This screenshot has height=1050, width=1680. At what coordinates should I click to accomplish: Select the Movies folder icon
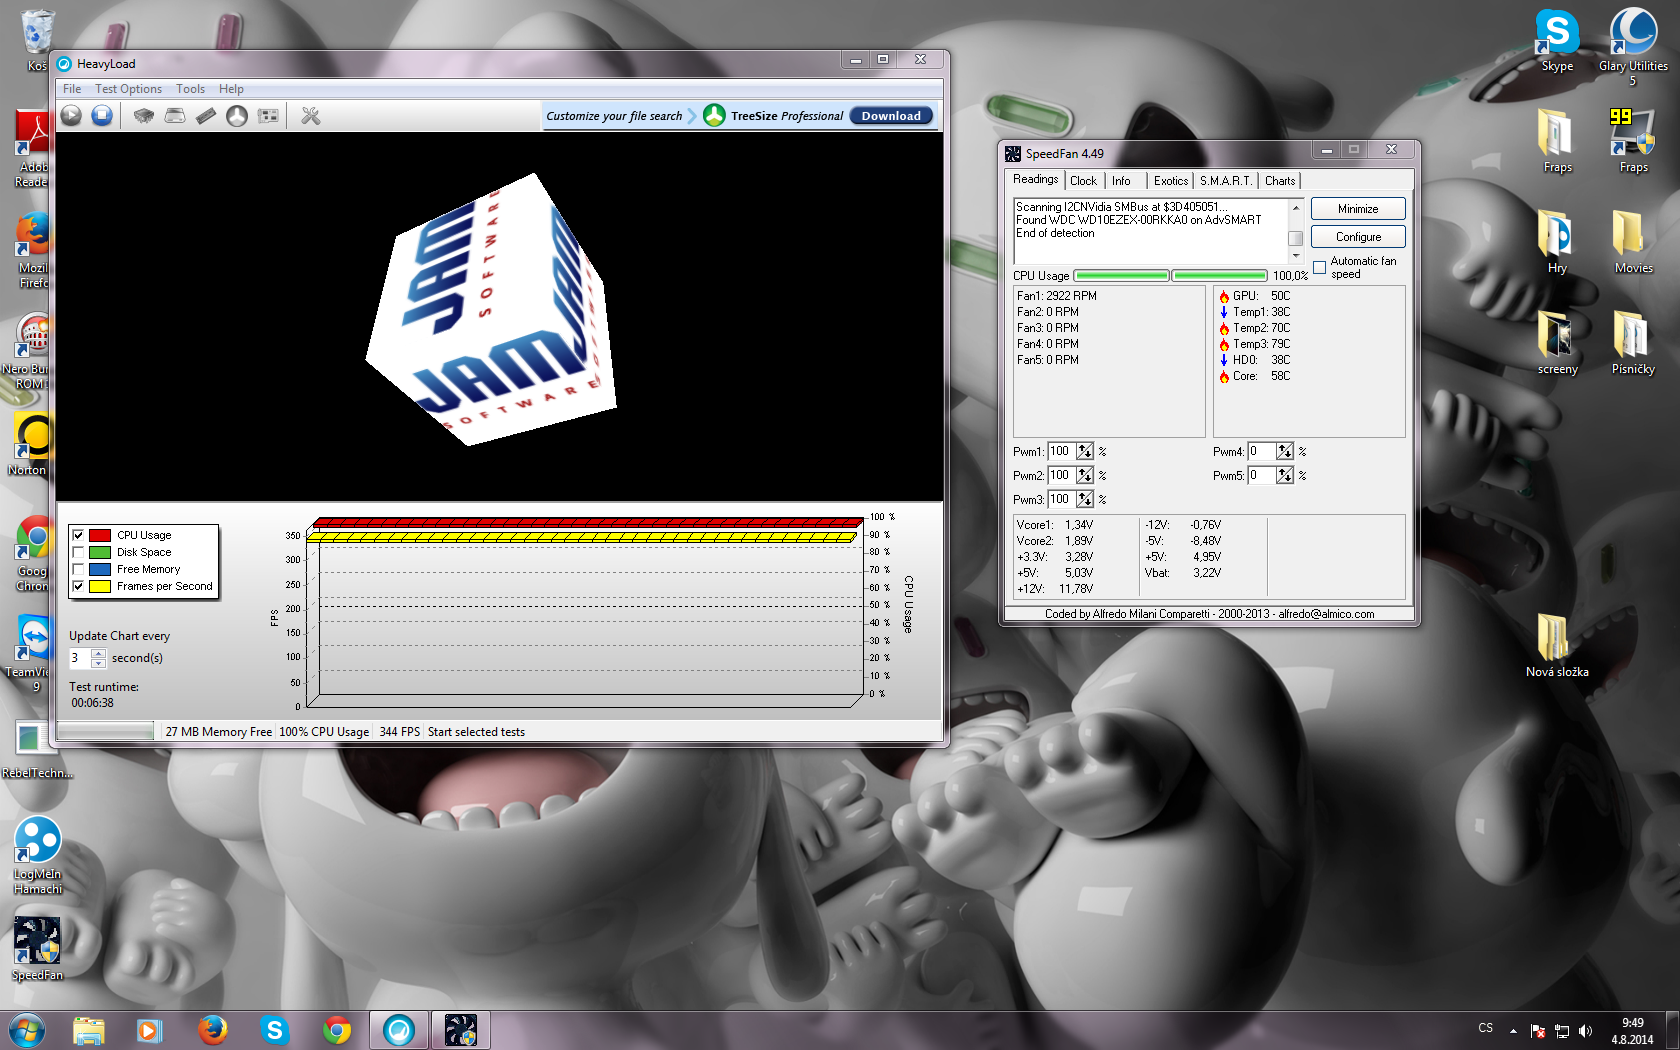pyautogui.click(x=1633, y=242)
